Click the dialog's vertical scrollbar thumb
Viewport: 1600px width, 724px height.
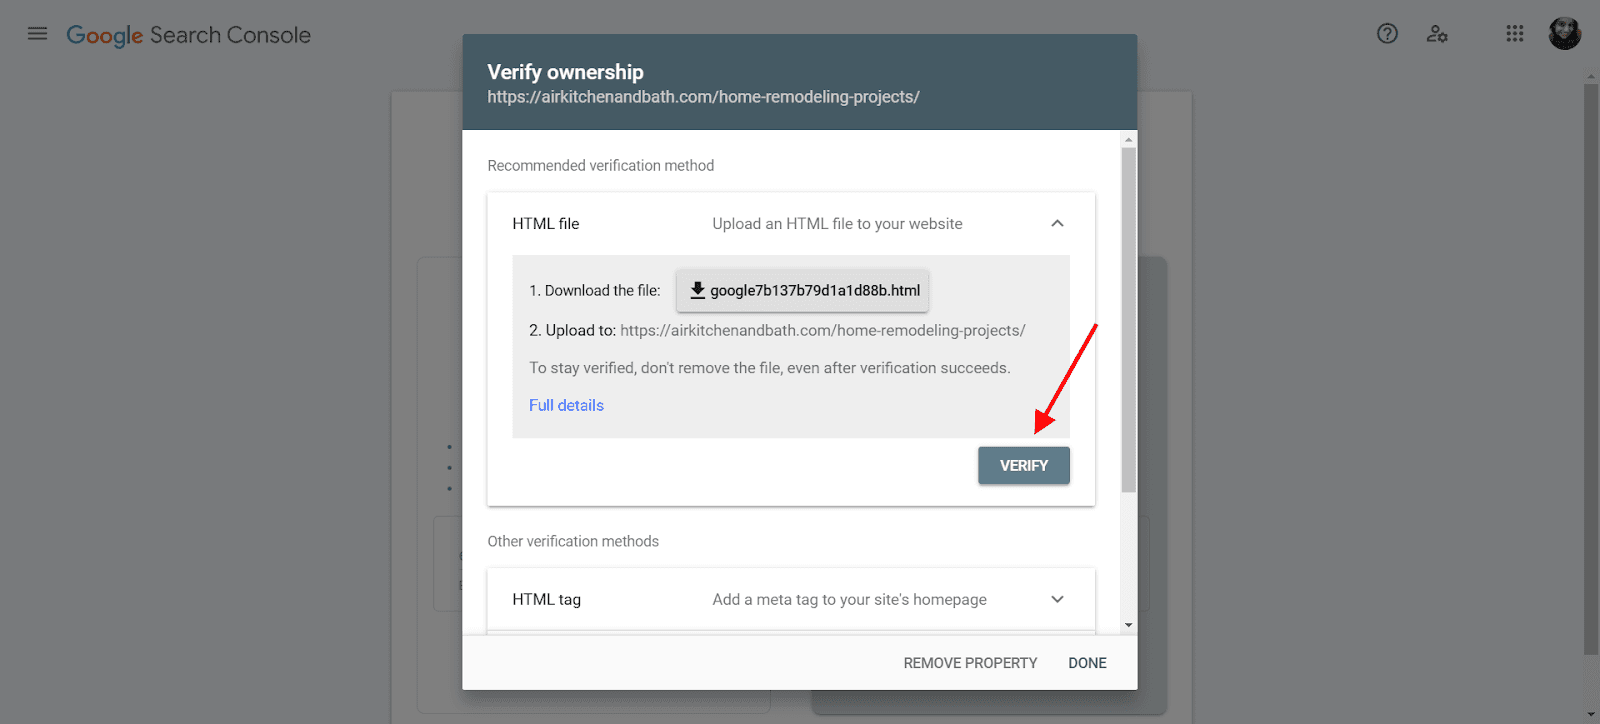coord(1129,320)
